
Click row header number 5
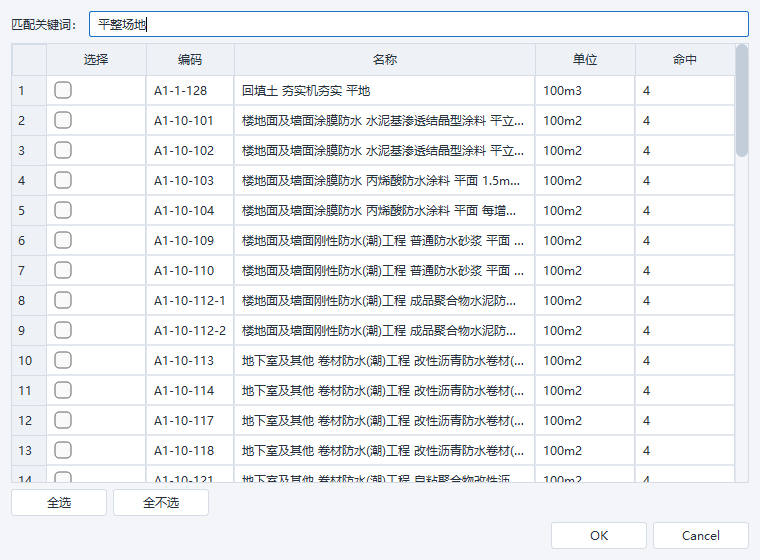tap(29, 211)
